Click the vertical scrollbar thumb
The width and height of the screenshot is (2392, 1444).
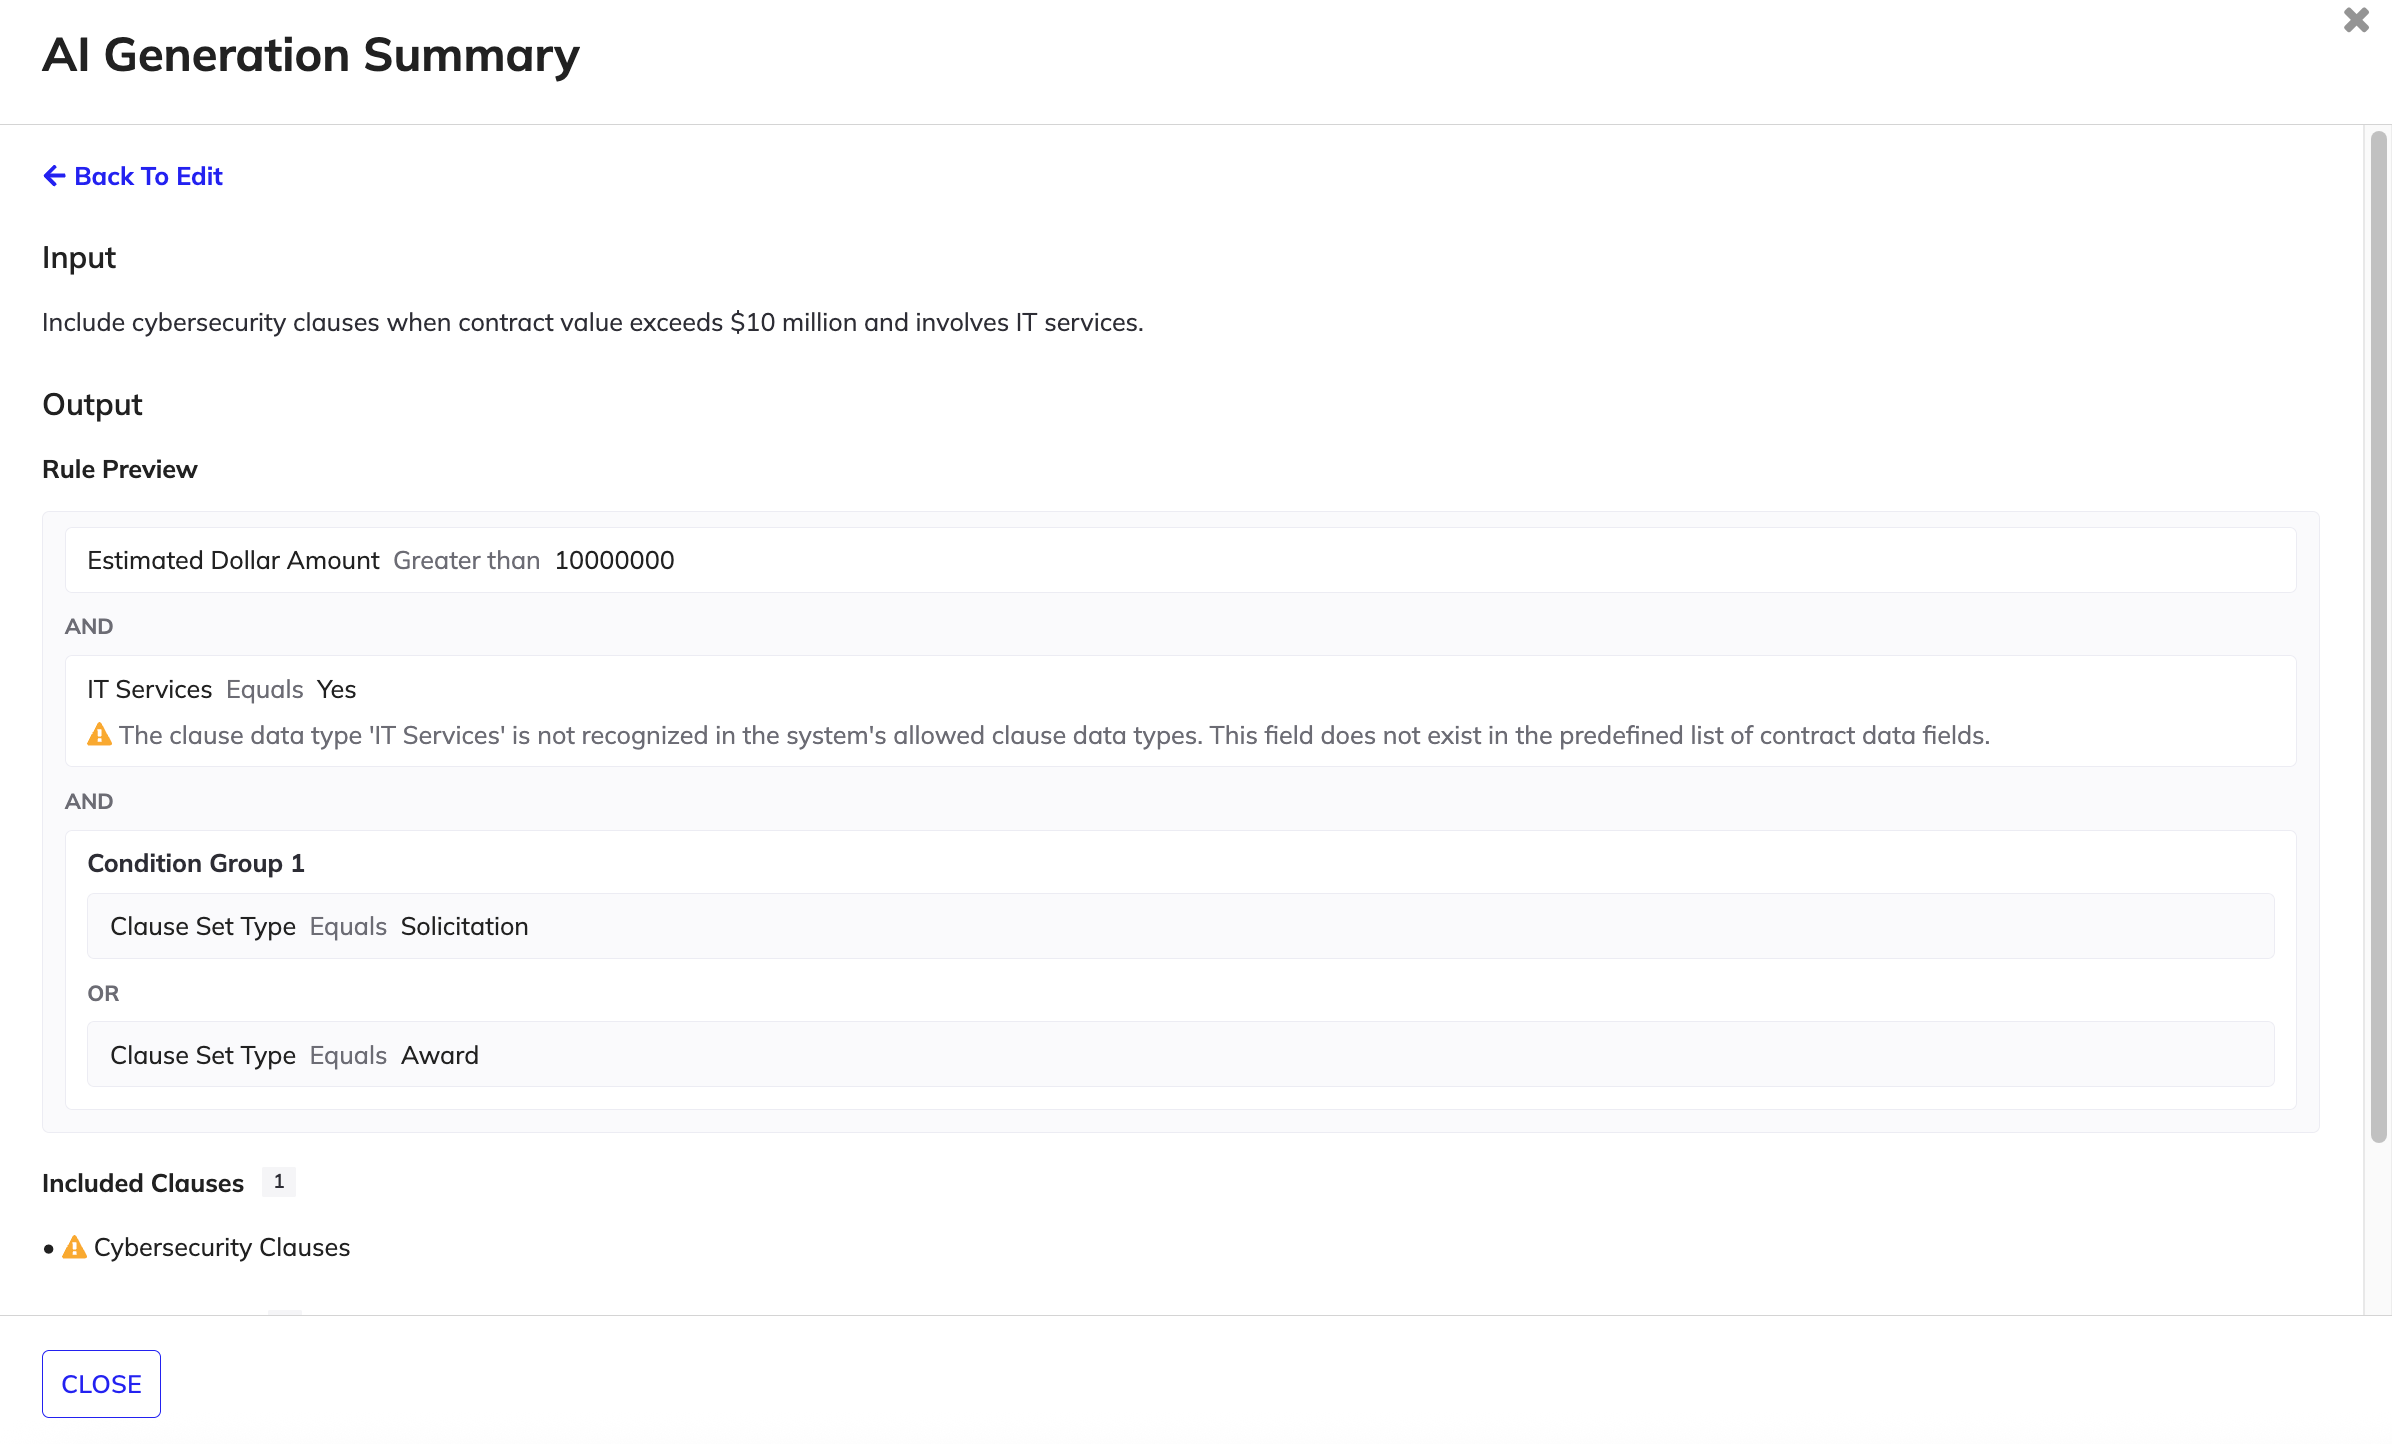tap(2379, 636)
